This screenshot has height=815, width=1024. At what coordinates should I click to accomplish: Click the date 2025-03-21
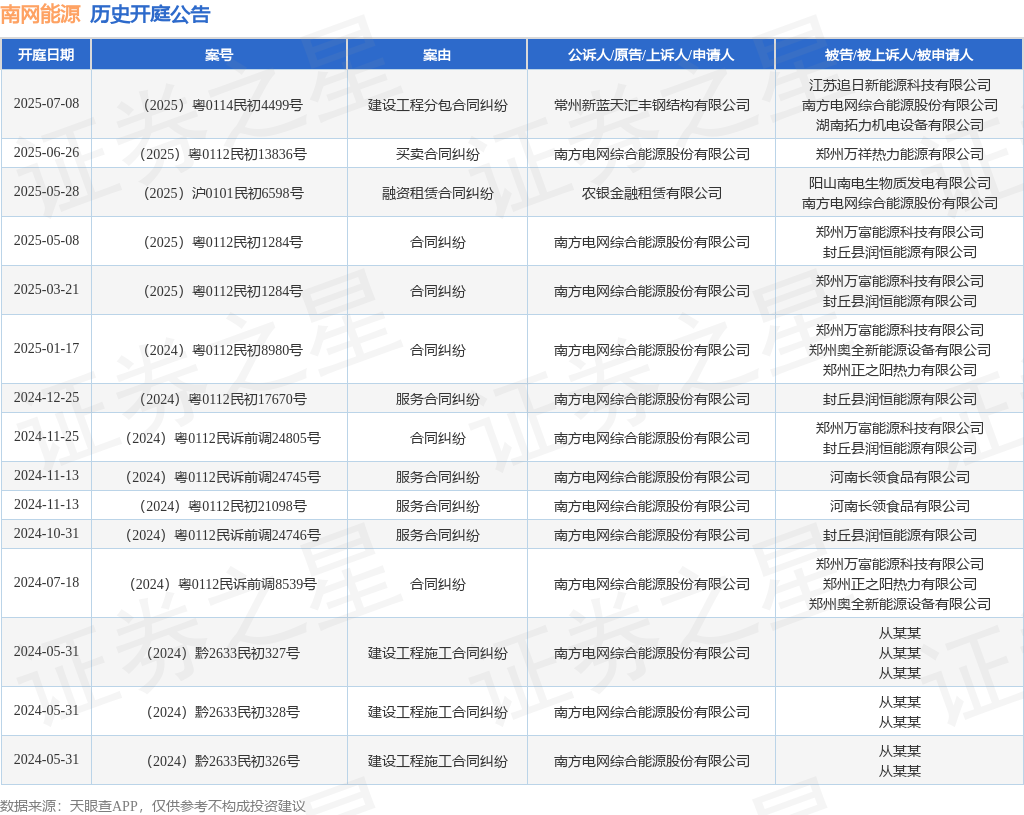46,289
